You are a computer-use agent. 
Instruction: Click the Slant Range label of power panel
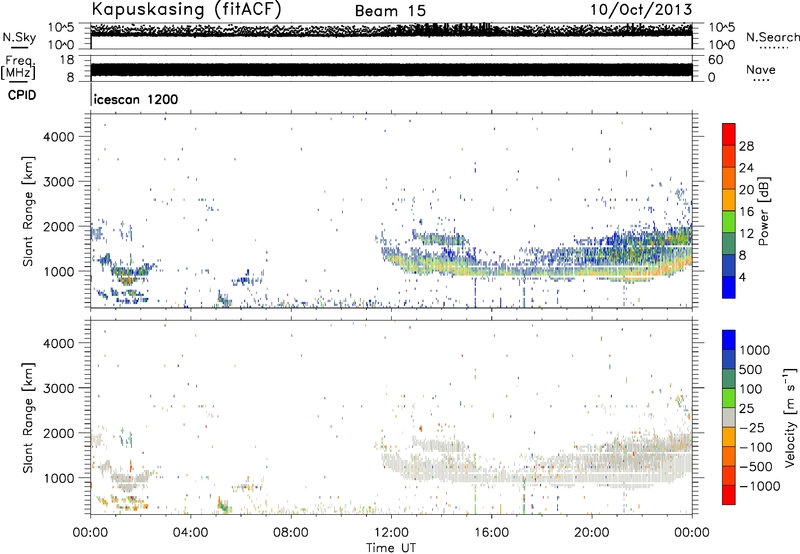[x=28, y=211]
